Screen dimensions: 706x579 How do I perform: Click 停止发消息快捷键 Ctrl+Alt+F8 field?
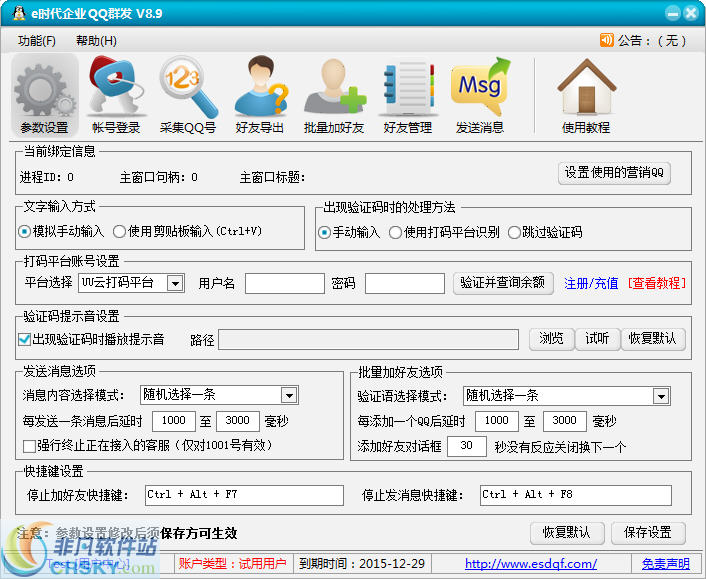tap(575, 495)
